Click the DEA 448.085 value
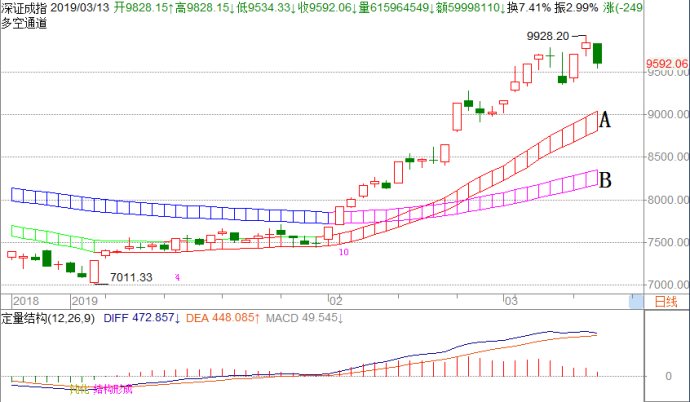Image resolution: width=690 pixels, height=402 pixels. click(x=224, y=318)
